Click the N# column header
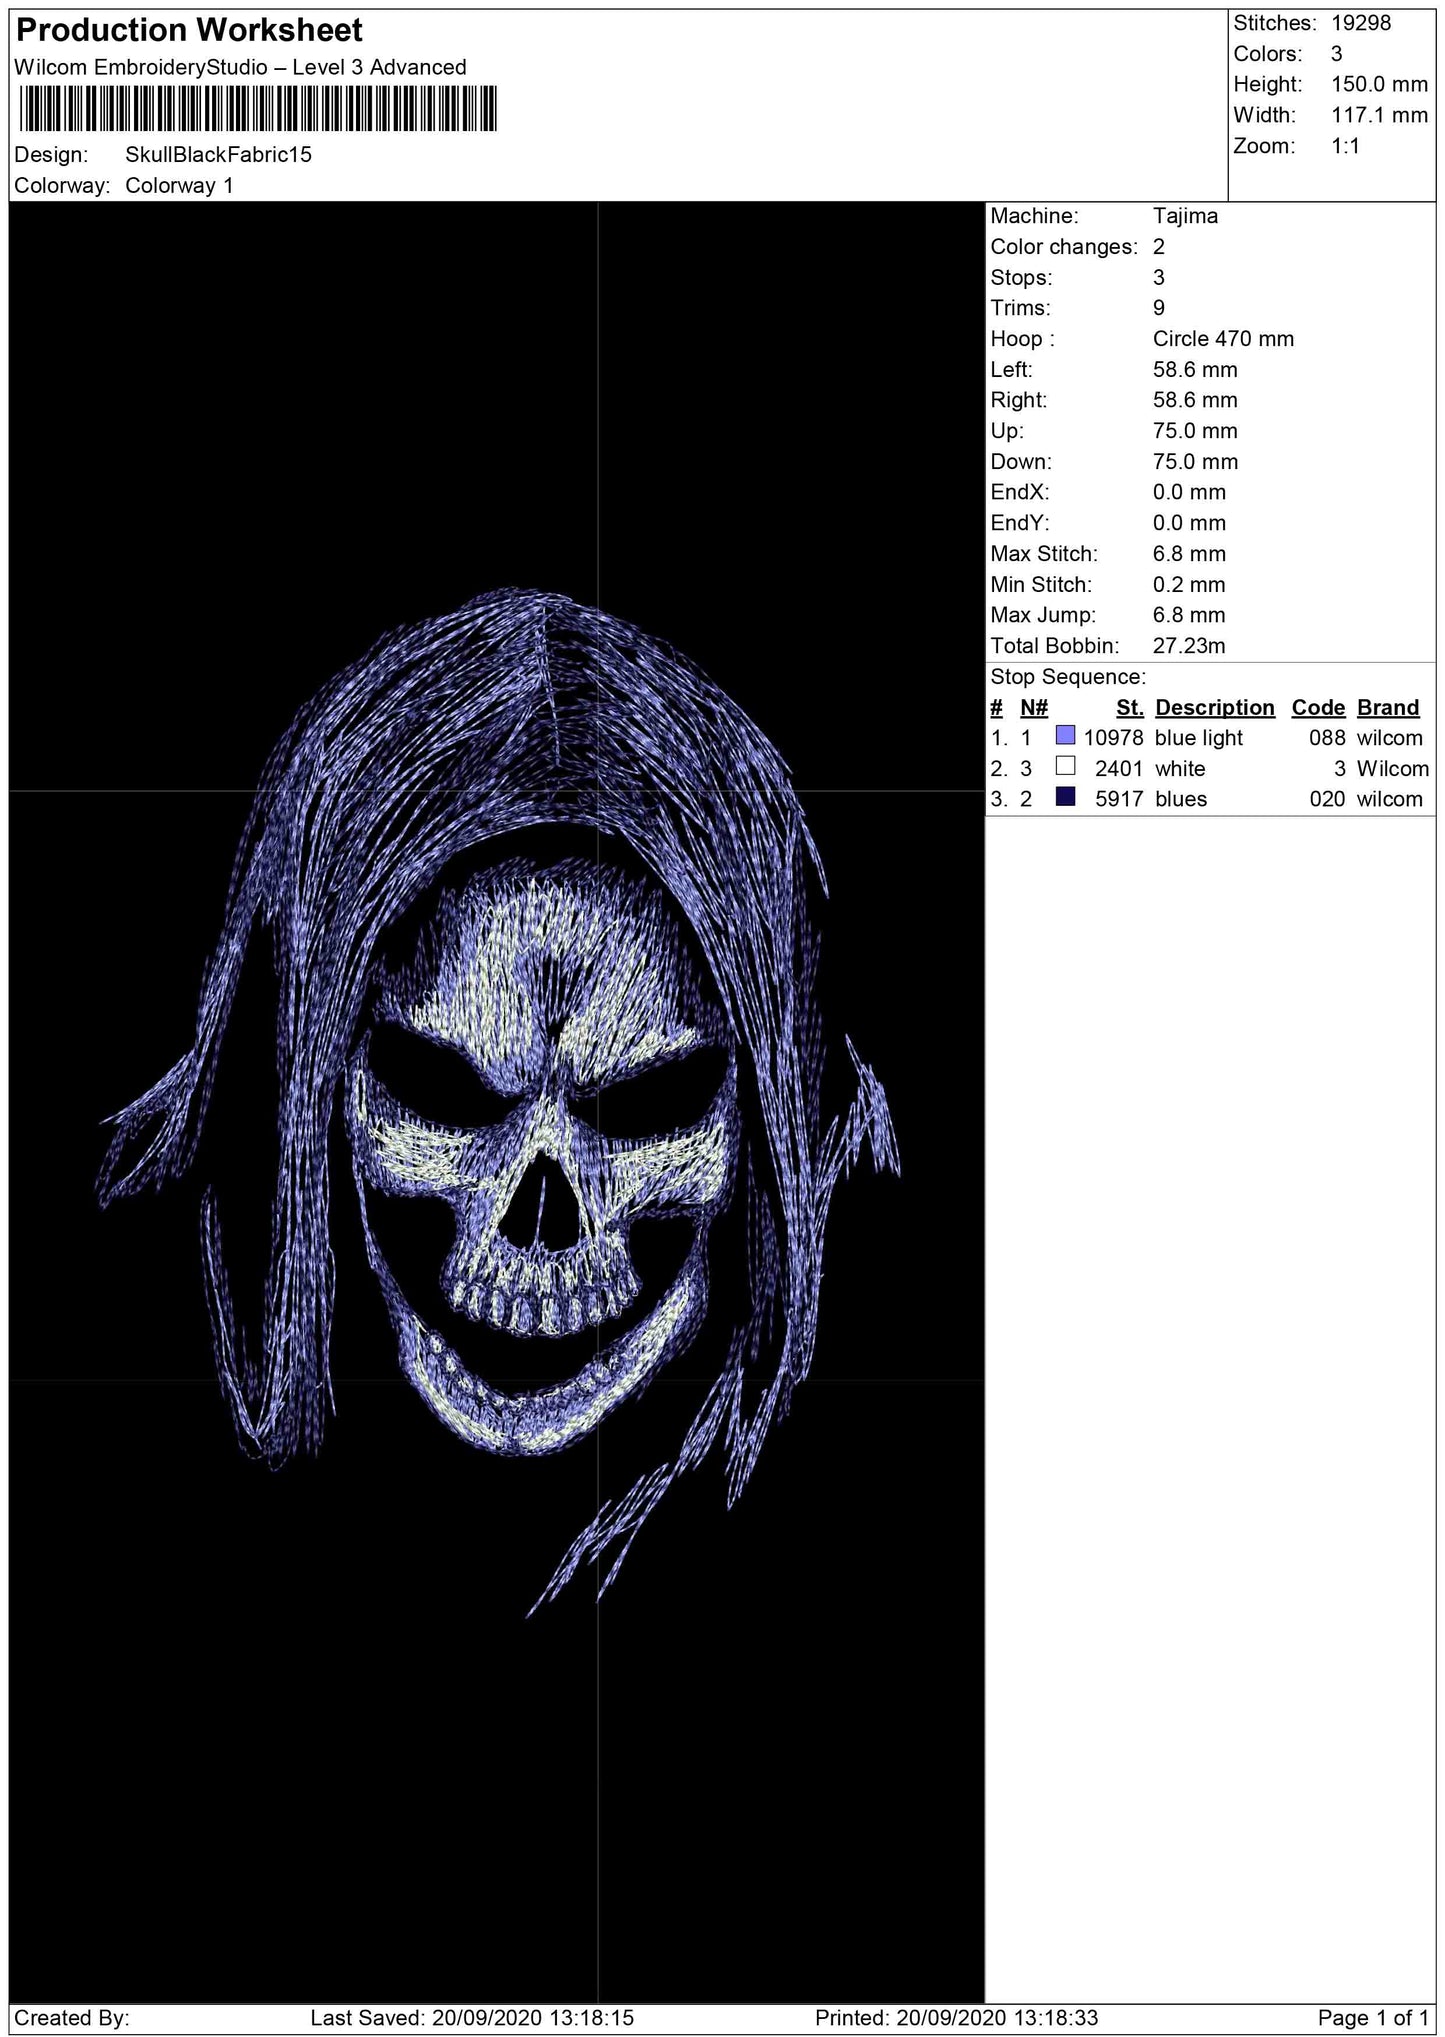Viewport: 1445px width, 2037px height. click(x=1034, y=707)
